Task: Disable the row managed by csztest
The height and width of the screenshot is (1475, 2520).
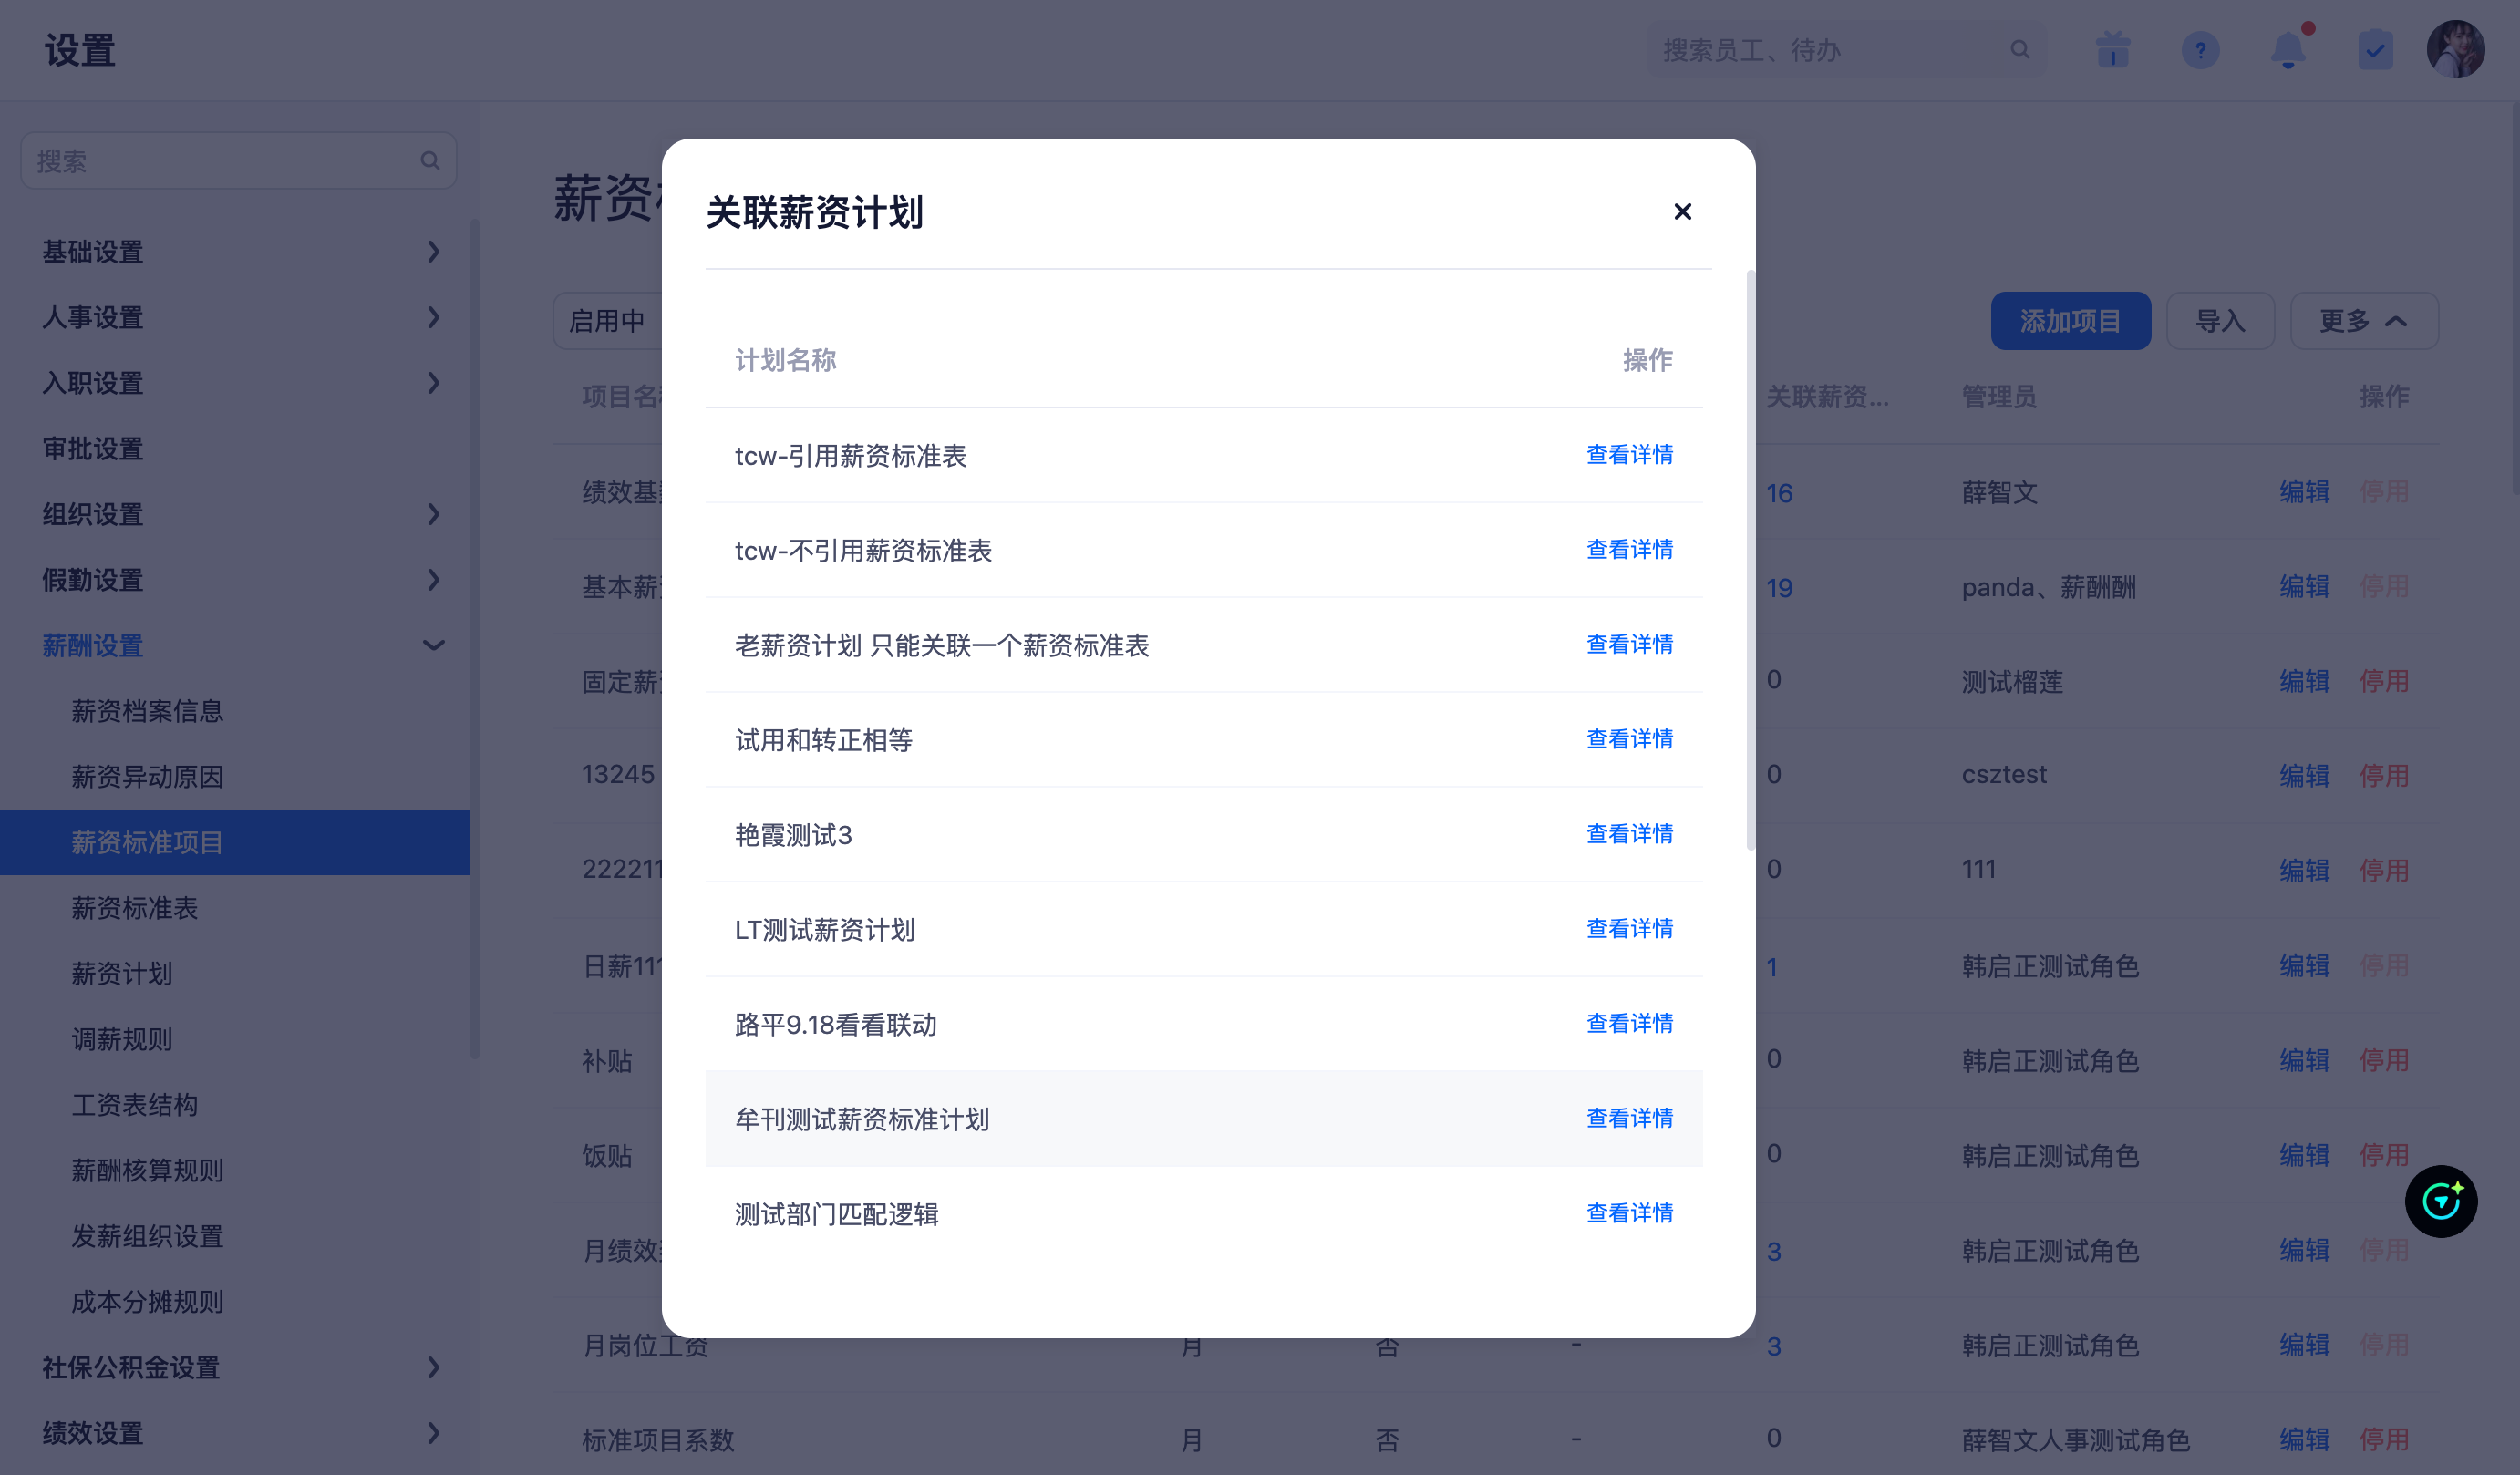Action: point(2384,775)
